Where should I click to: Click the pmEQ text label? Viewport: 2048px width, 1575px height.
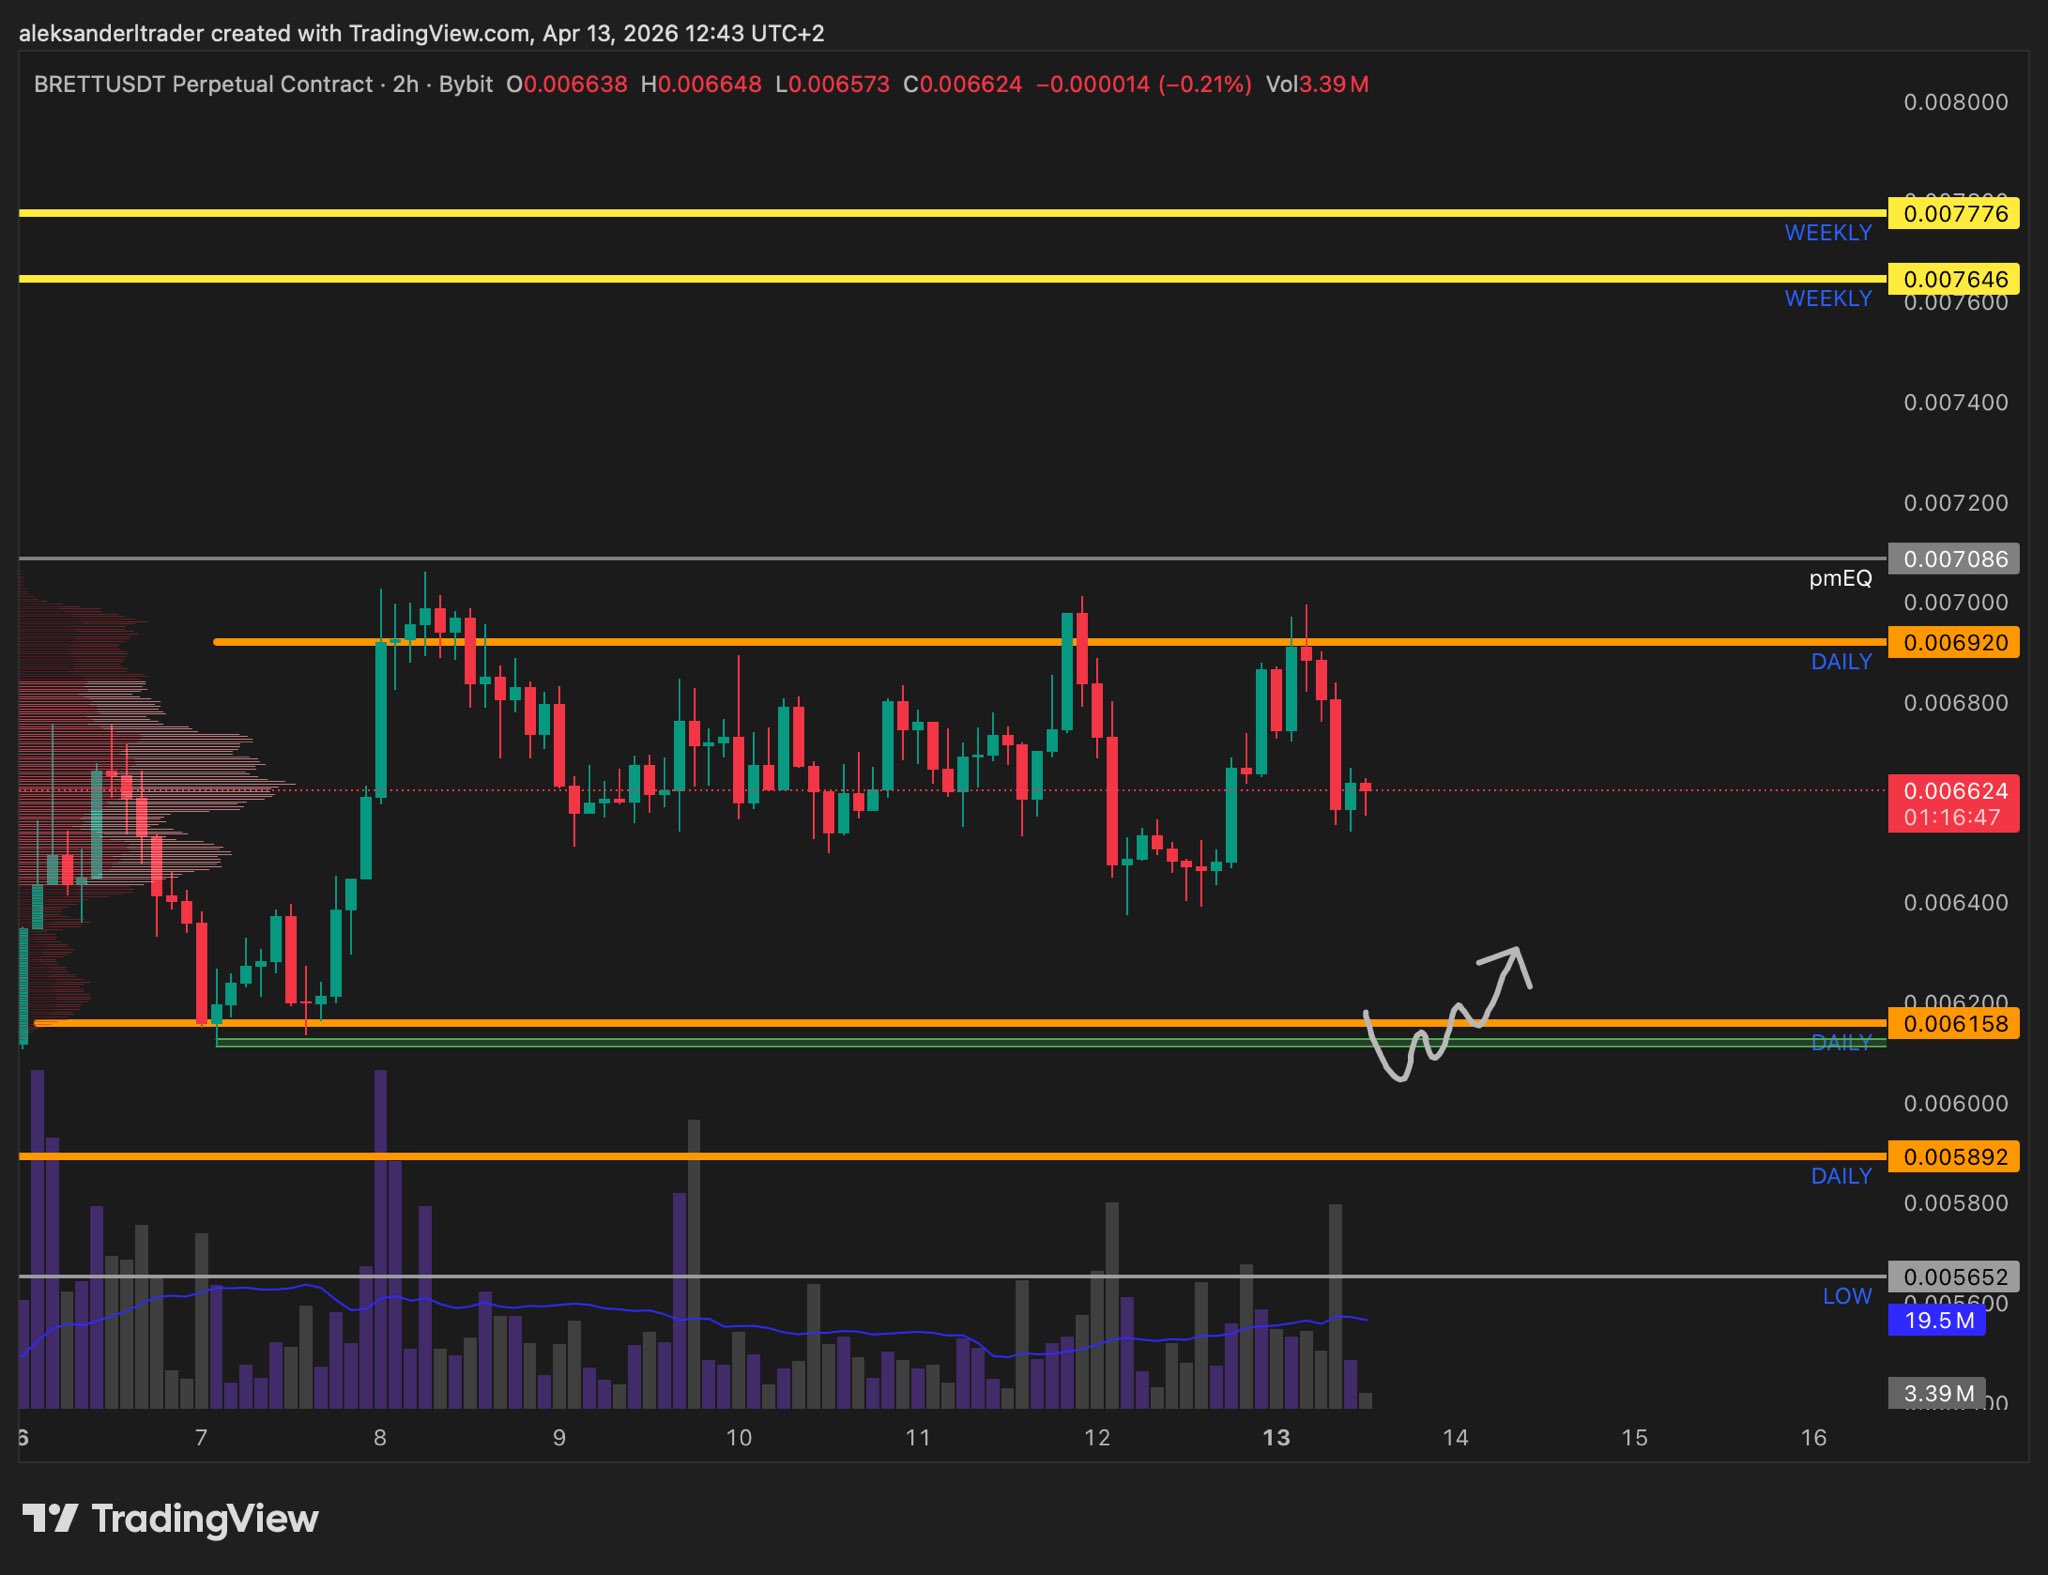pos(1840,578)
